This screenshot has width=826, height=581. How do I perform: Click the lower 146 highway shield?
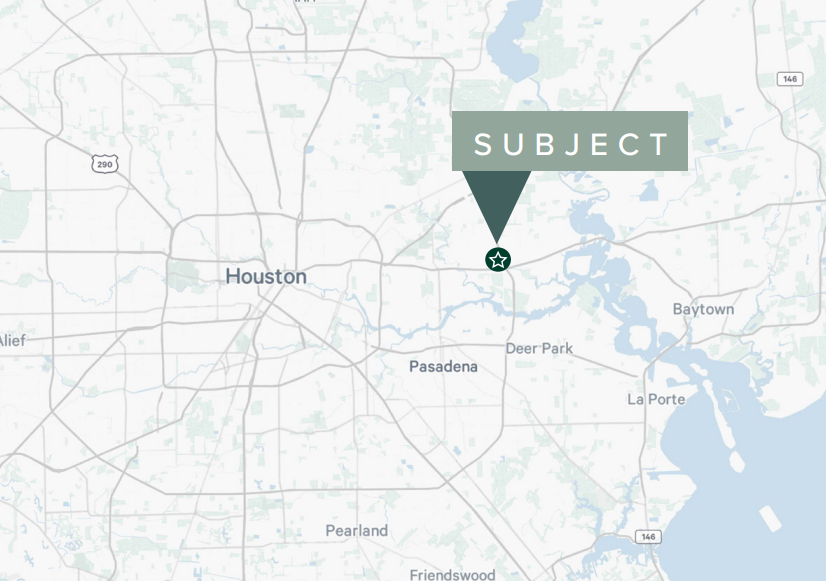(x=648, y=537)
